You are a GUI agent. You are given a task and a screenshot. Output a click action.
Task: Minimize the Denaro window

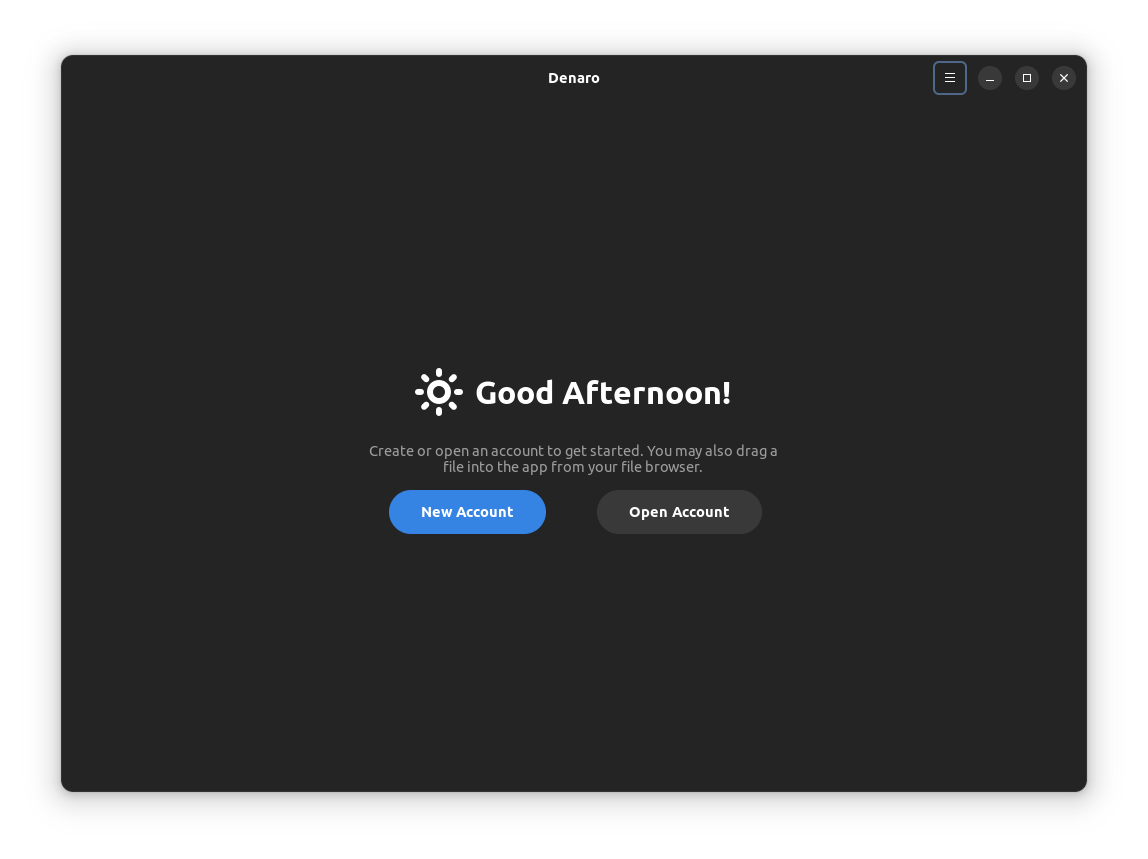[990, 78]
